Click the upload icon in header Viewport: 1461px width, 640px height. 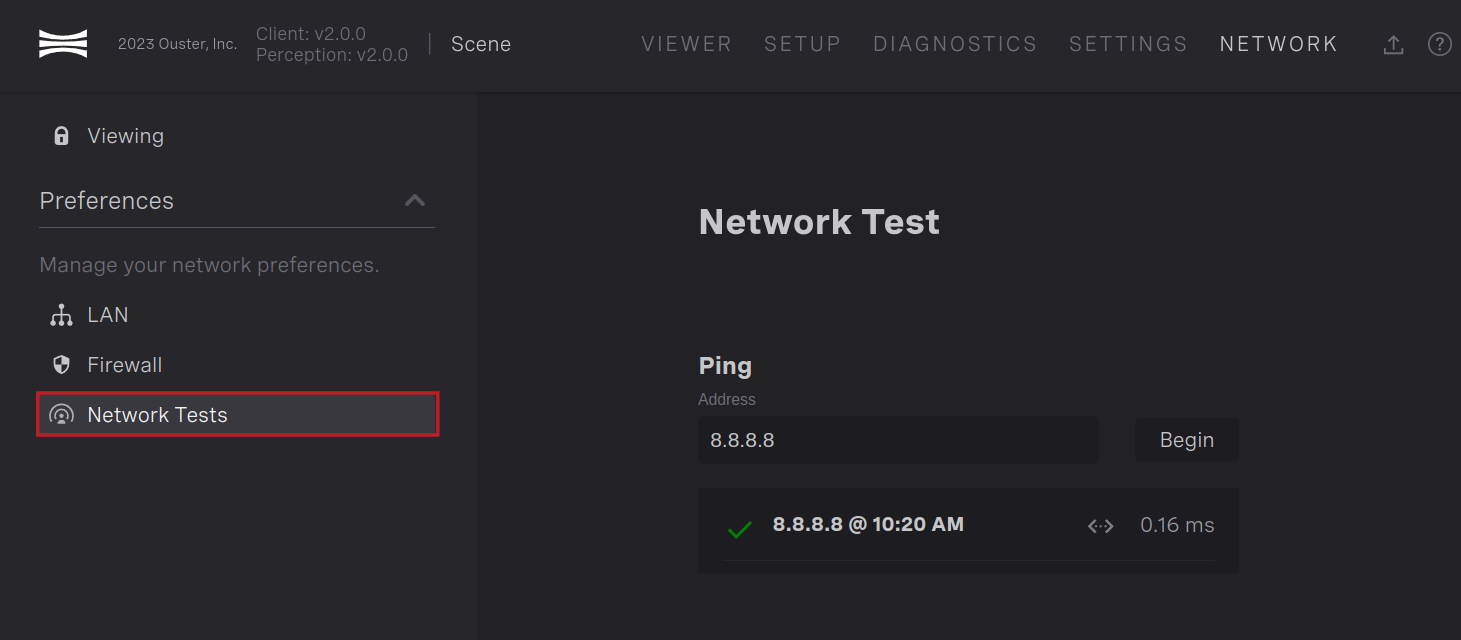[x=1393, y=45]
